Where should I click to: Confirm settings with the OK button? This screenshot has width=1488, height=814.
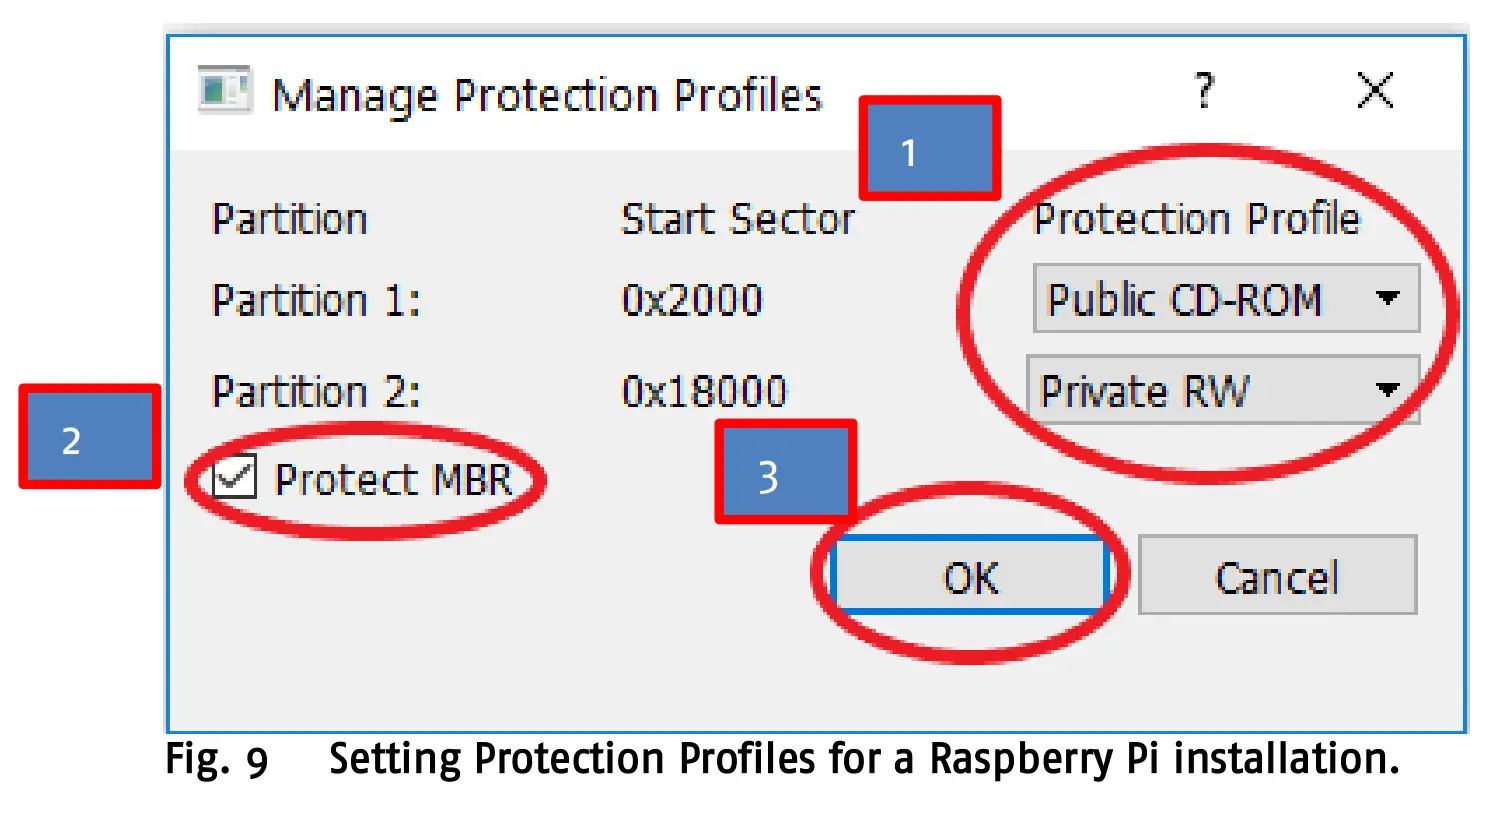[x=968, y=576]
